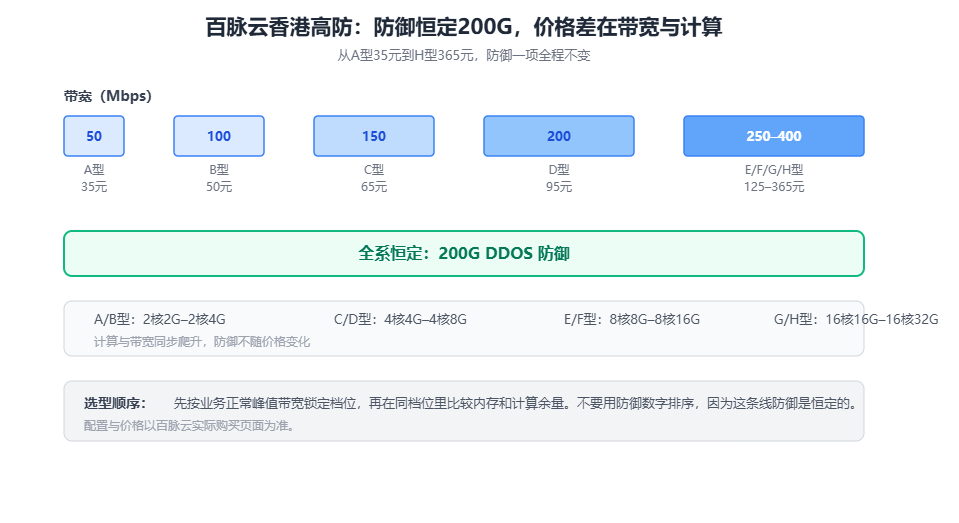Click the 50 Mbps bandwidth box
Viewport: 959px width, 523px height.
pos(94,136)
